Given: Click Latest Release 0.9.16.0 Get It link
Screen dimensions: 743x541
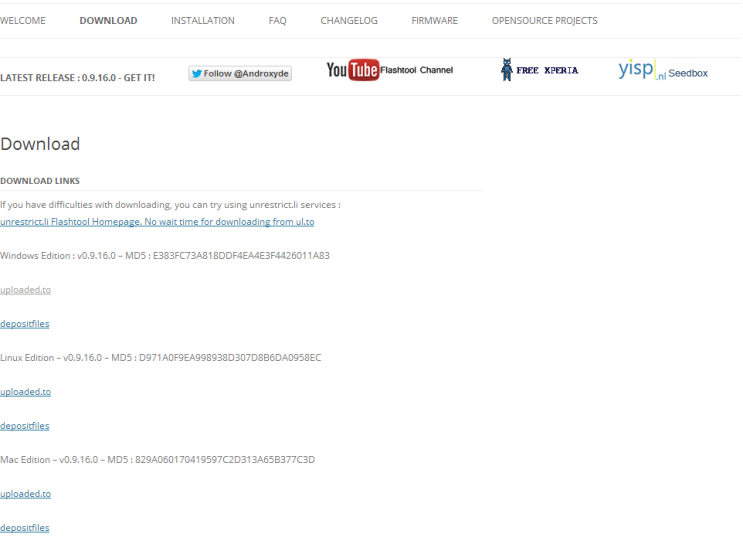Looking at the screenshot, I should point(78,78).
